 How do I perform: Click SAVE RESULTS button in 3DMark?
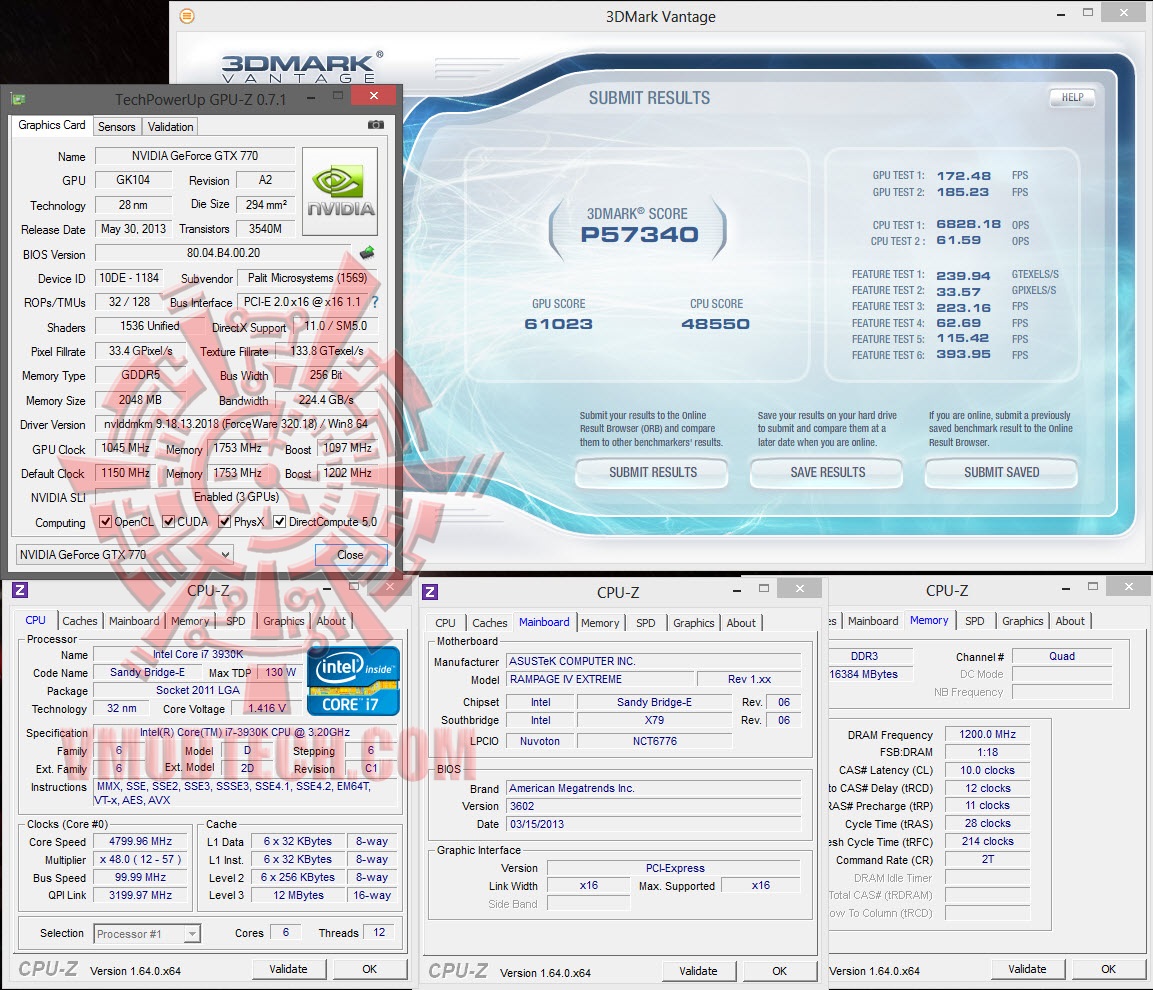pyautogui.click(x=827, y=472)
